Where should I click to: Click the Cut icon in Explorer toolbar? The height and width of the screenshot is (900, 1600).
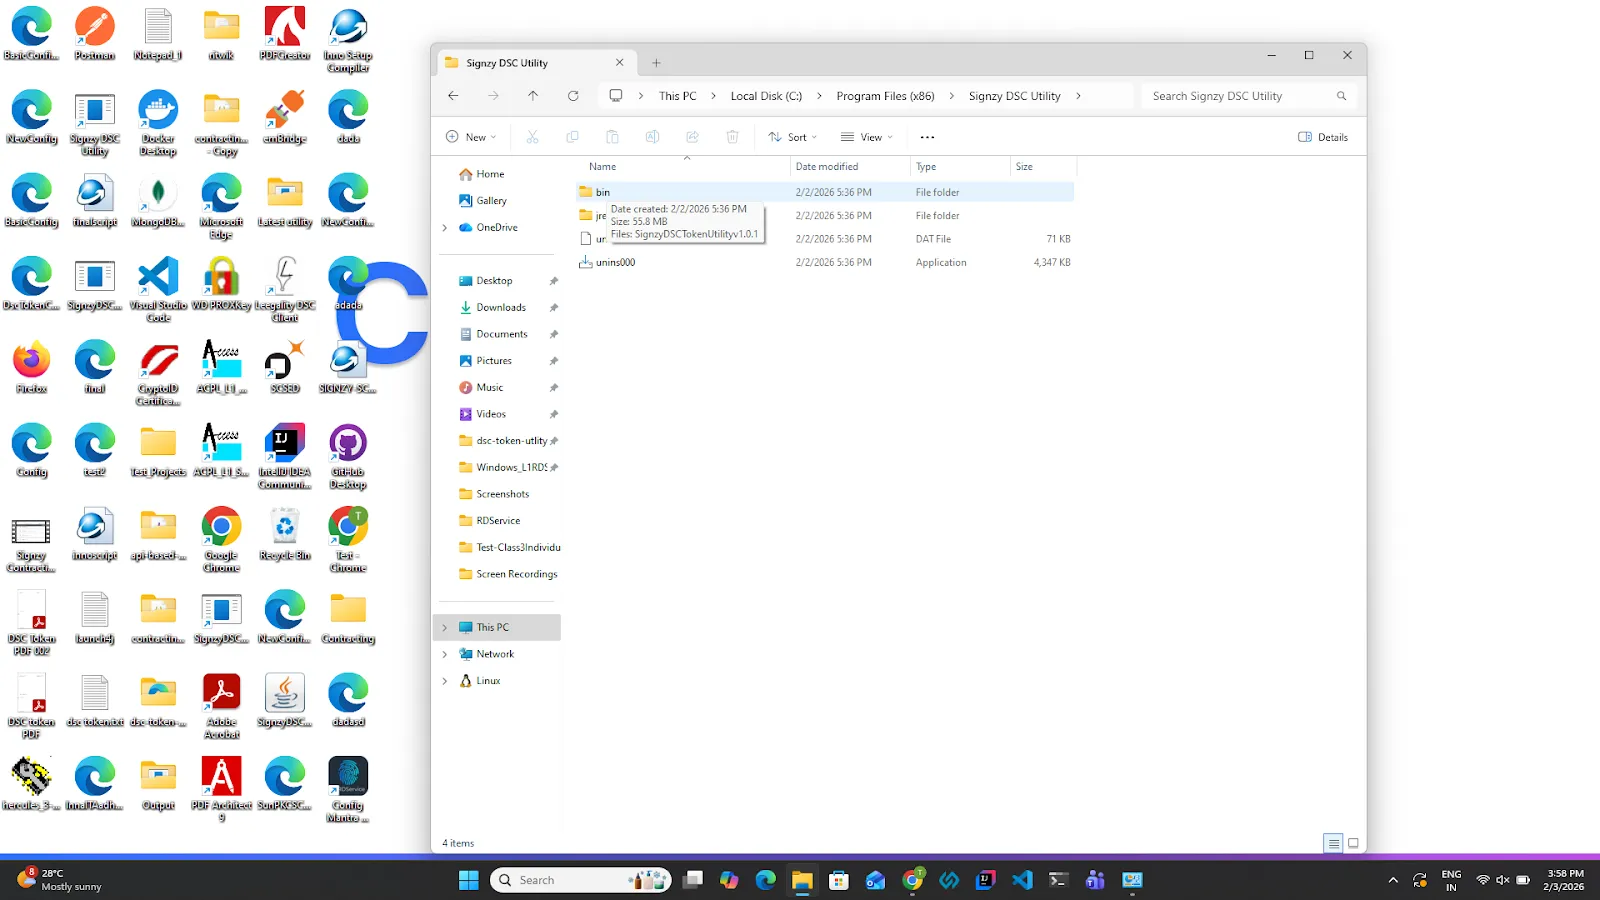pyautogui.click(x=532, y=137)
